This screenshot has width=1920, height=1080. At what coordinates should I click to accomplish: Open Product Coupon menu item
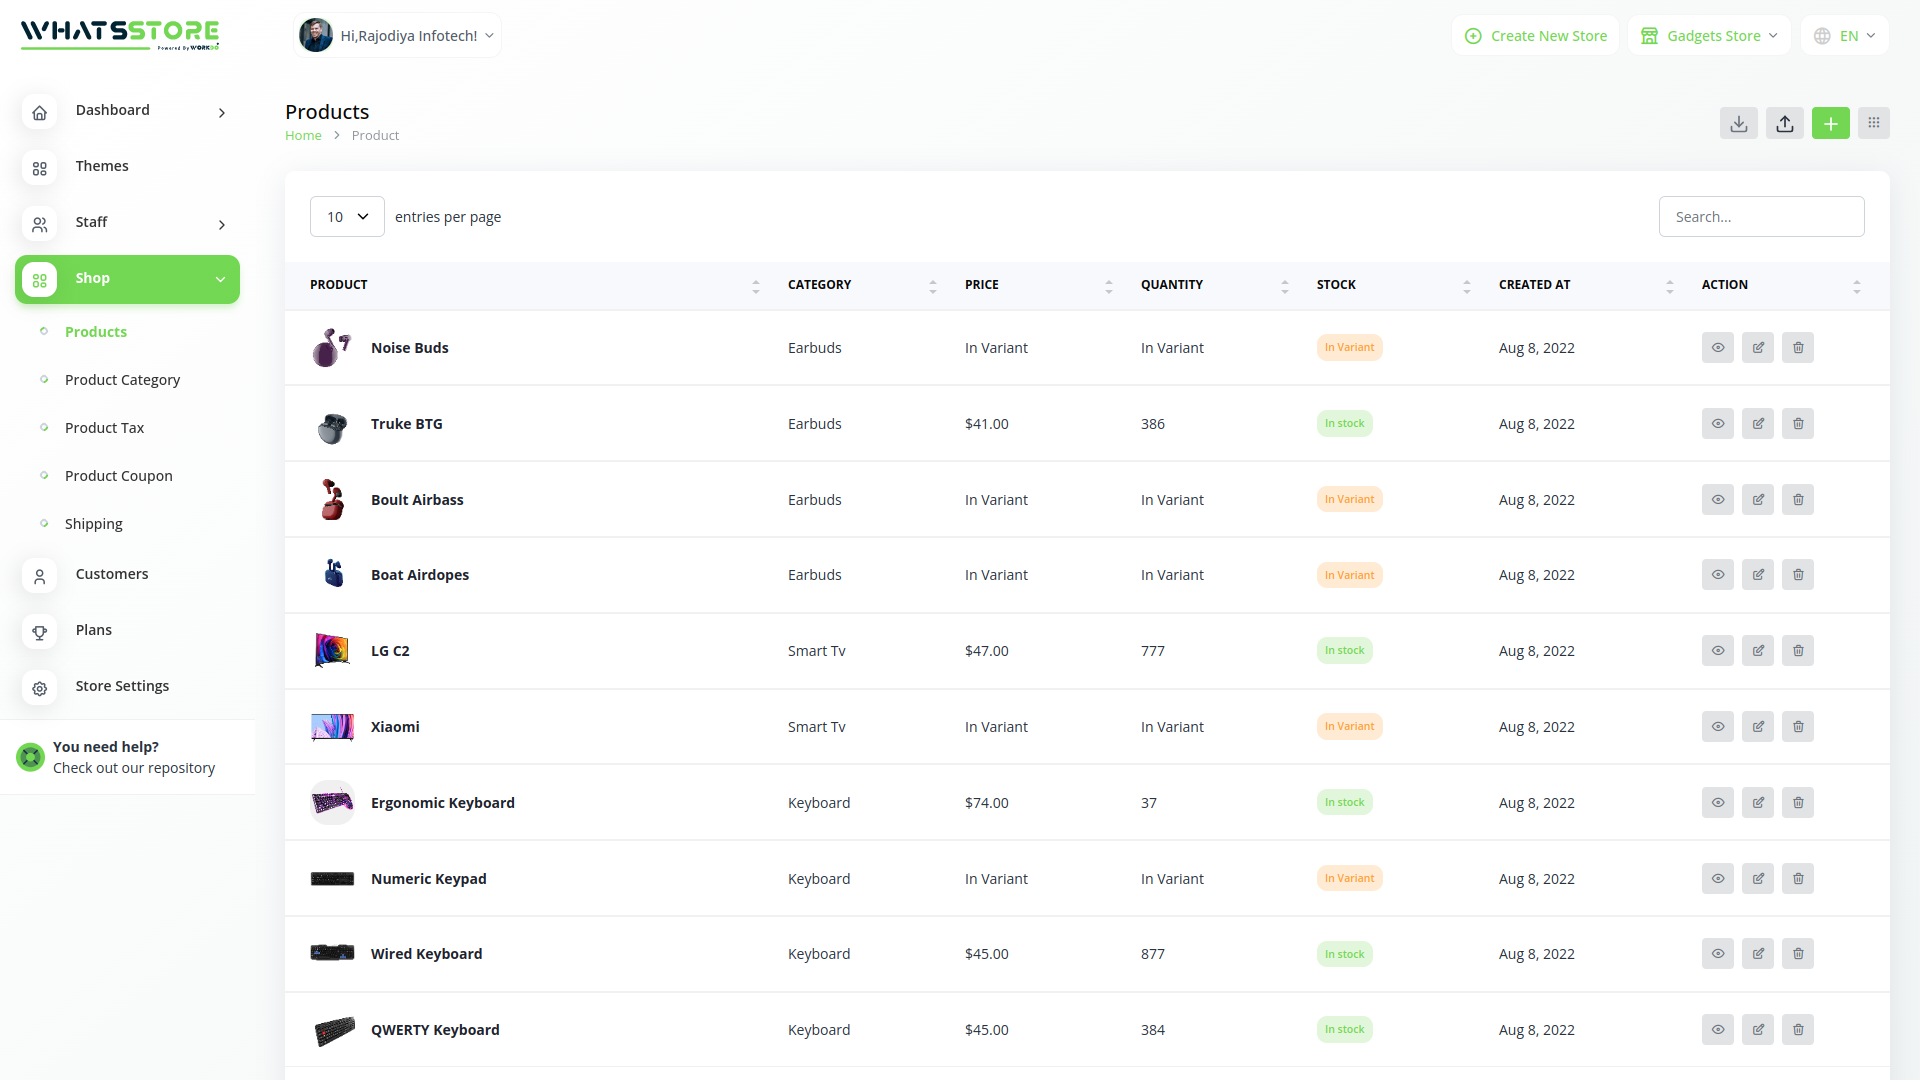(118, 476)
